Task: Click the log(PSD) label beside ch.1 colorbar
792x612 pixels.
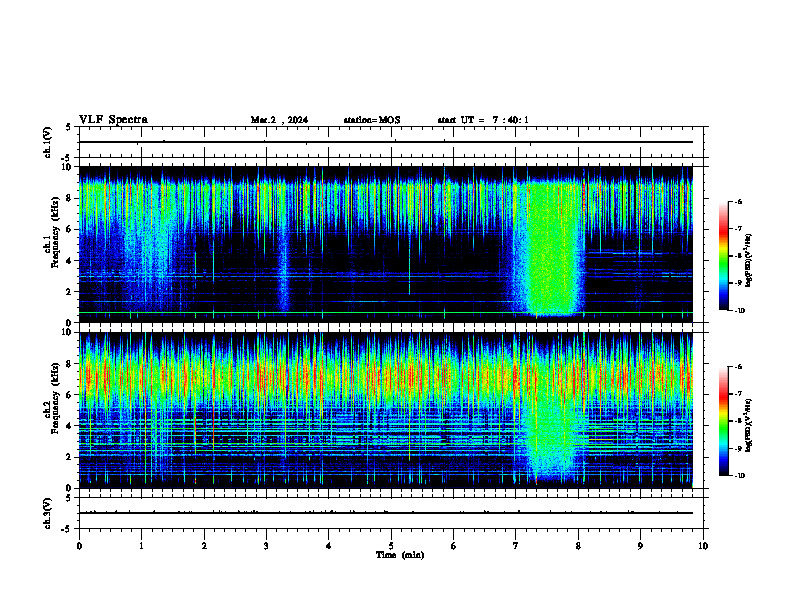Action: pyautogui.click(x=749, y=261)
